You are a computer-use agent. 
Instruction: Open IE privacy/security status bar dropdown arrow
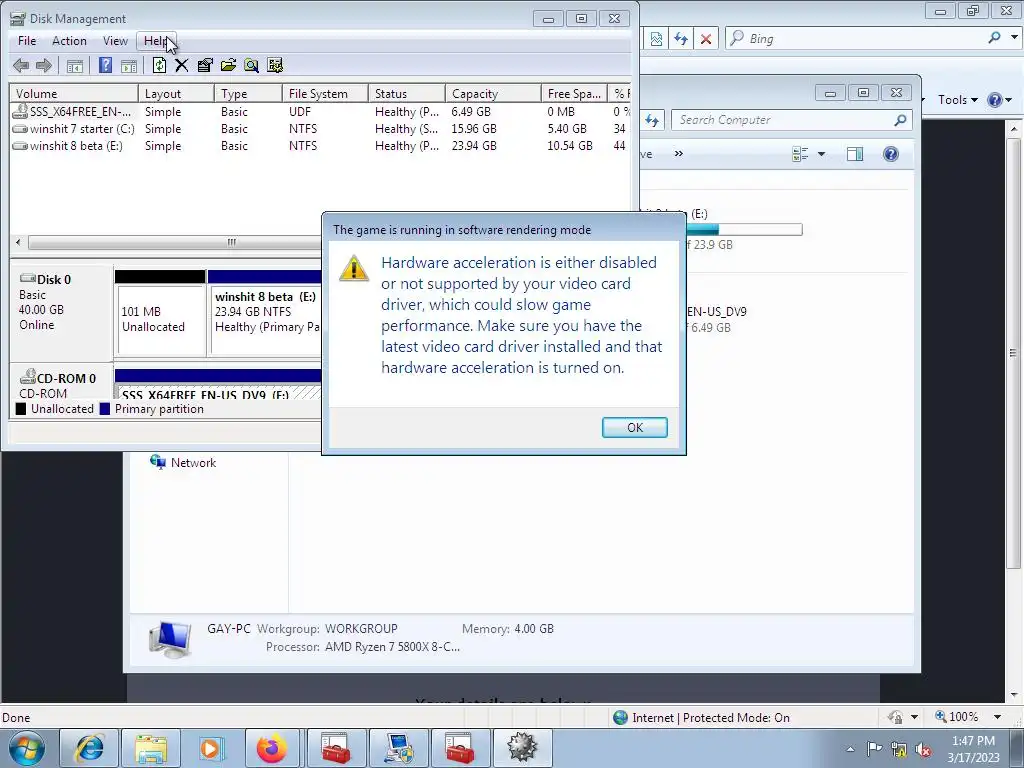point(914,717)
